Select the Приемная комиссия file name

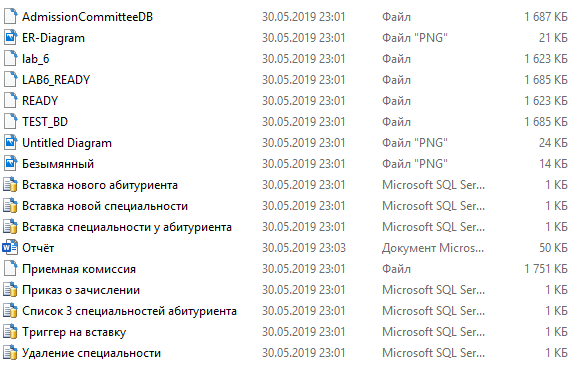(79, 269)
